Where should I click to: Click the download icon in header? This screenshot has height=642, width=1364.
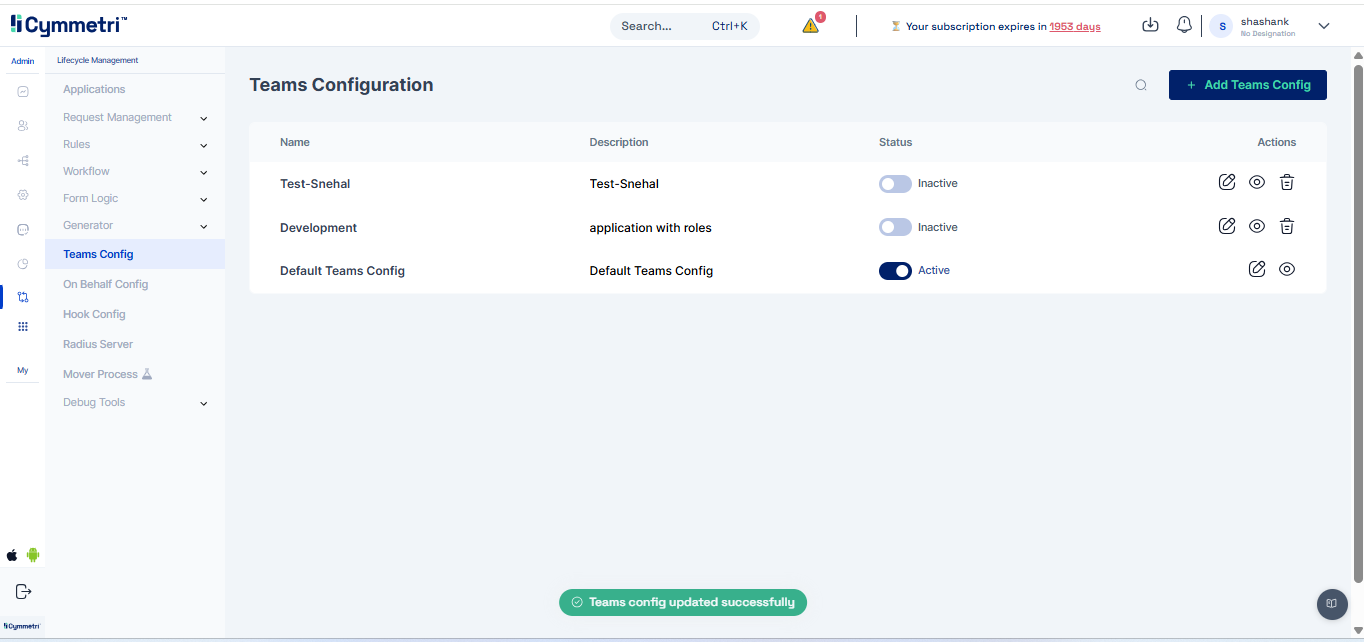pos(1150,25)
